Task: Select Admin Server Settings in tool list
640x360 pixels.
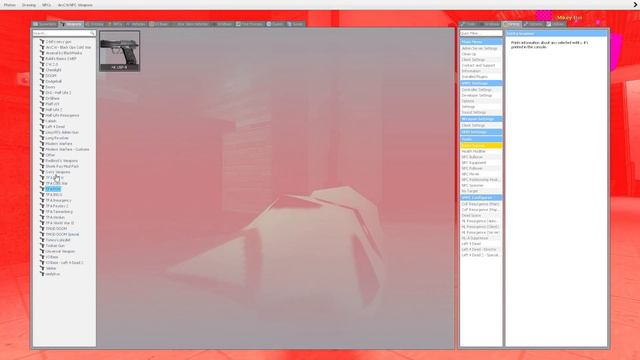Action: [x=481, y=48]
